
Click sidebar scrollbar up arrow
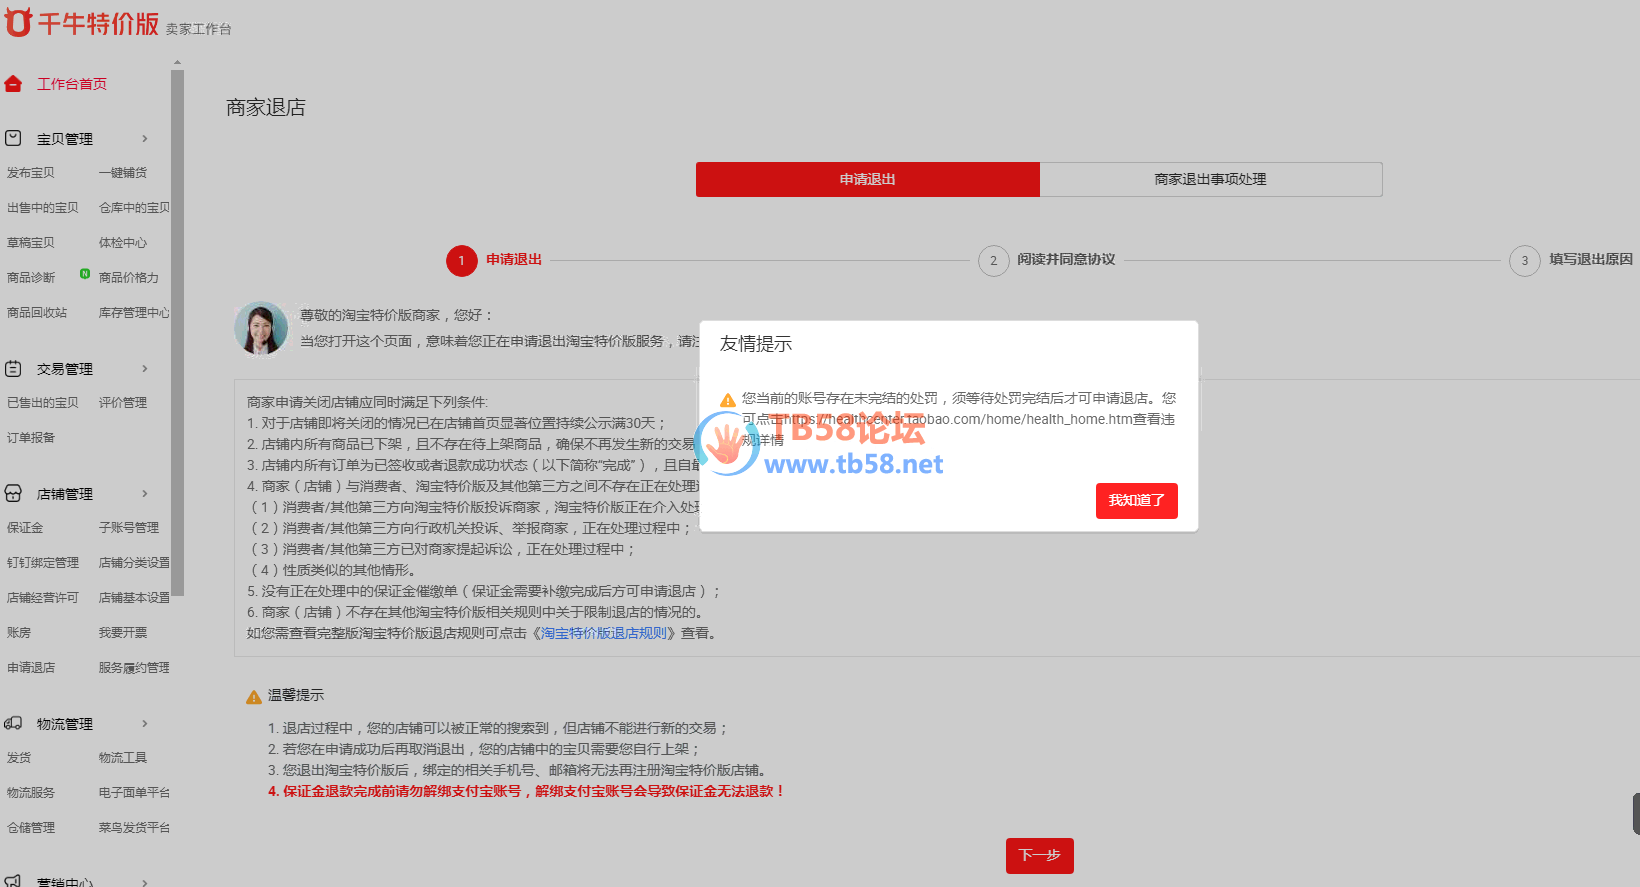[x=178, y=62]
